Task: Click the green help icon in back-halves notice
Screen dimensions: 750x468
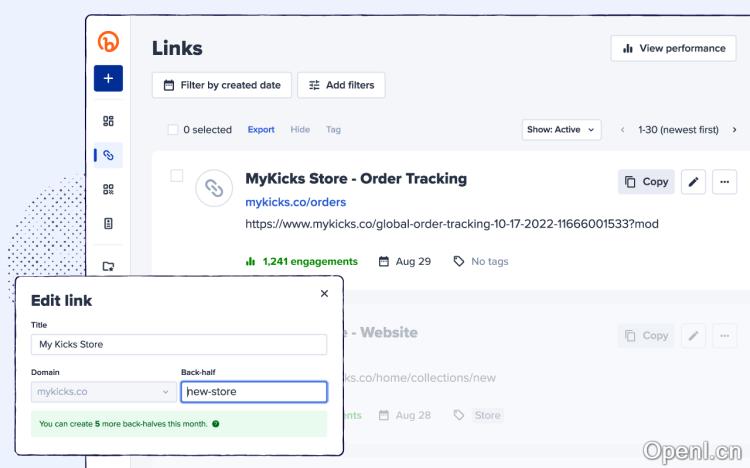Action: point(216,424)
